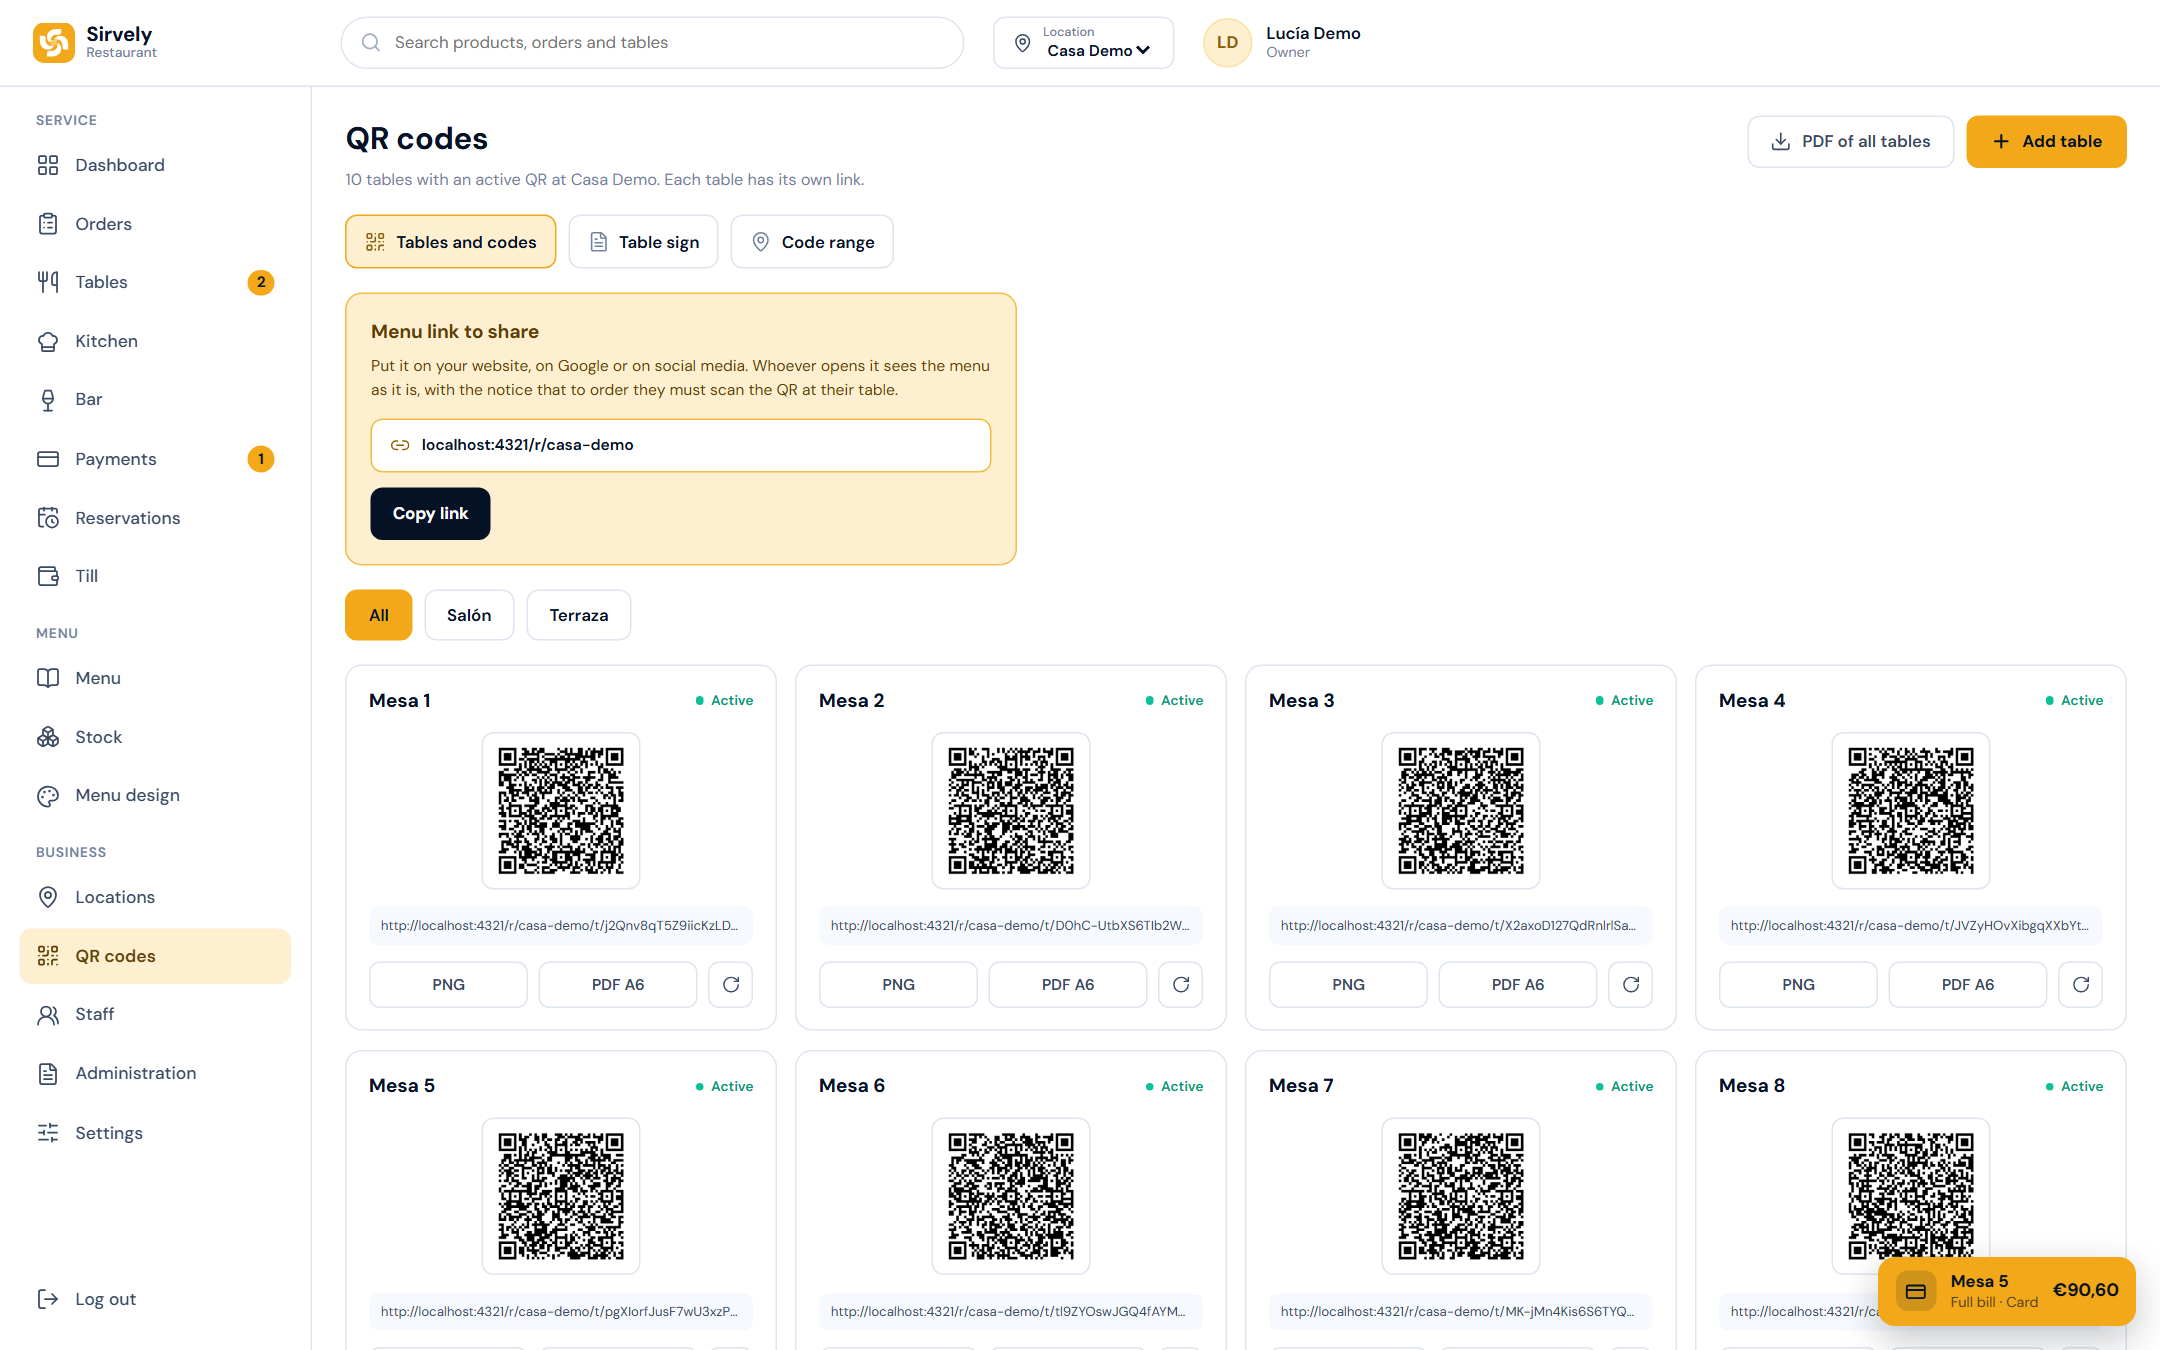The height and width of the screenshot is (1350, 2160).
Task: Regenerate the QR code for Mesa 1
Action: click(731, 985)
